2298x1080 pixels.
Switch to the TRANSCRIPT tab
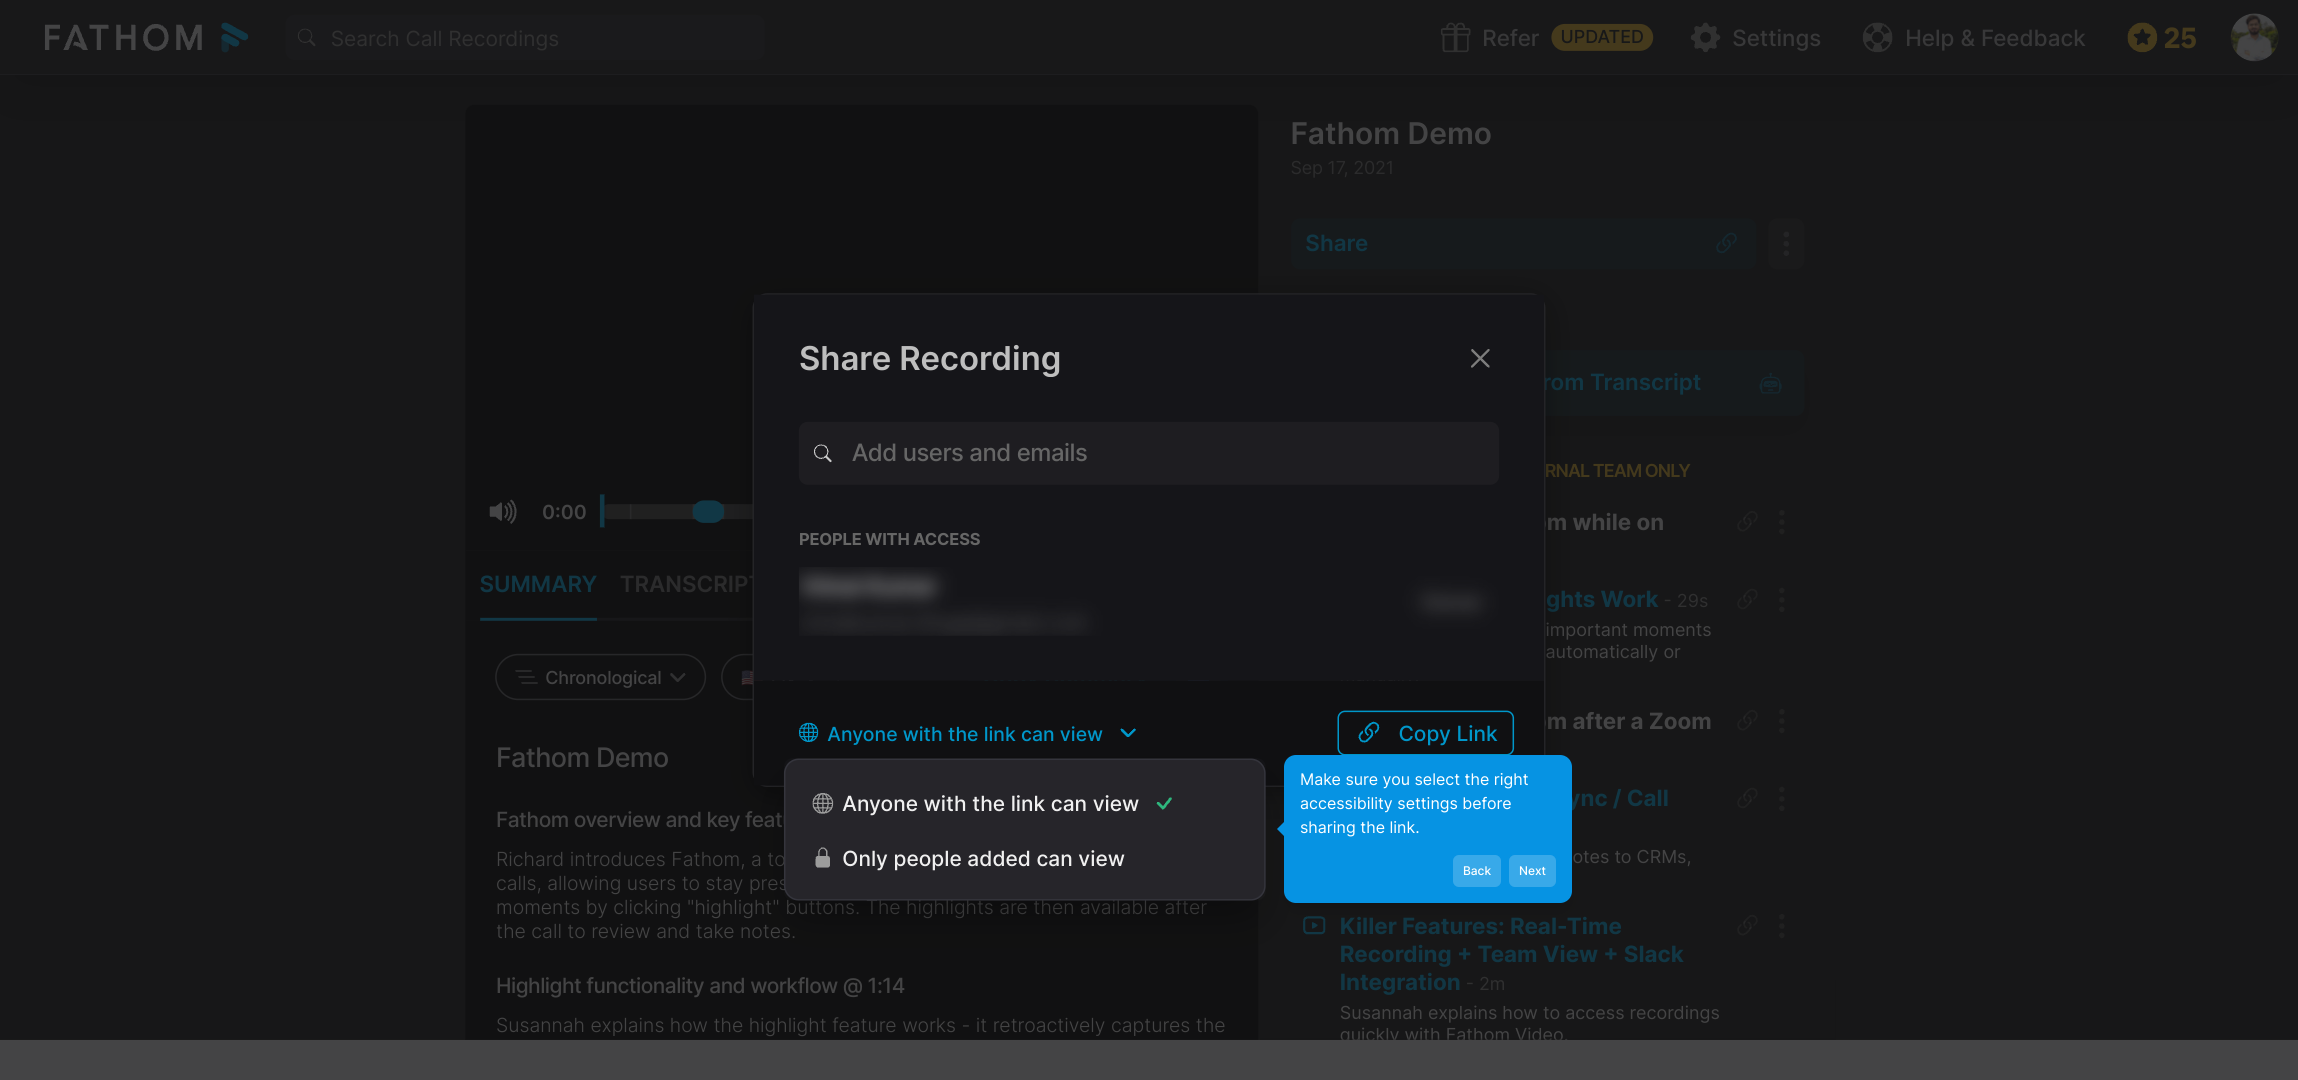[687, 584]
